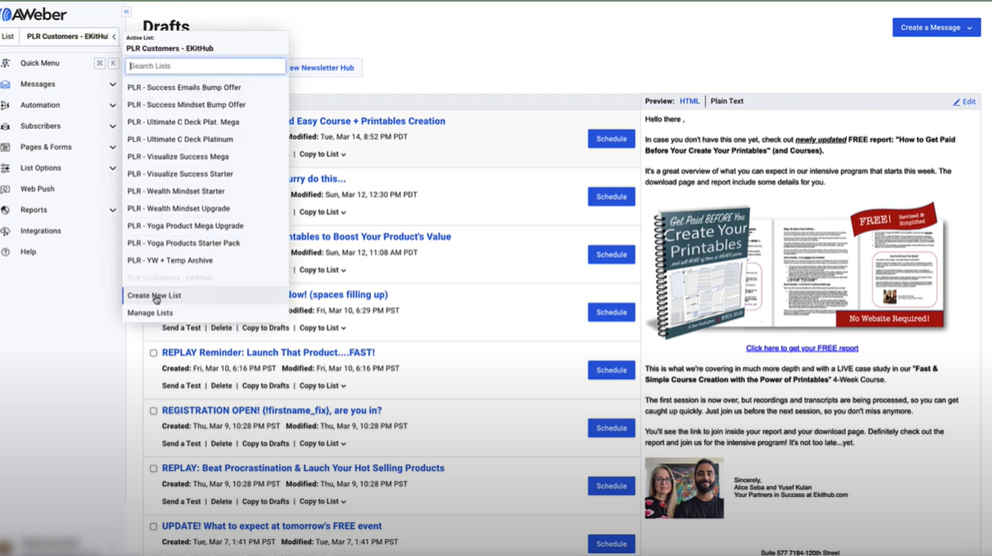992x556 pixels.
Task: Expand the Reports menu chevron
Action: [113, 210]
